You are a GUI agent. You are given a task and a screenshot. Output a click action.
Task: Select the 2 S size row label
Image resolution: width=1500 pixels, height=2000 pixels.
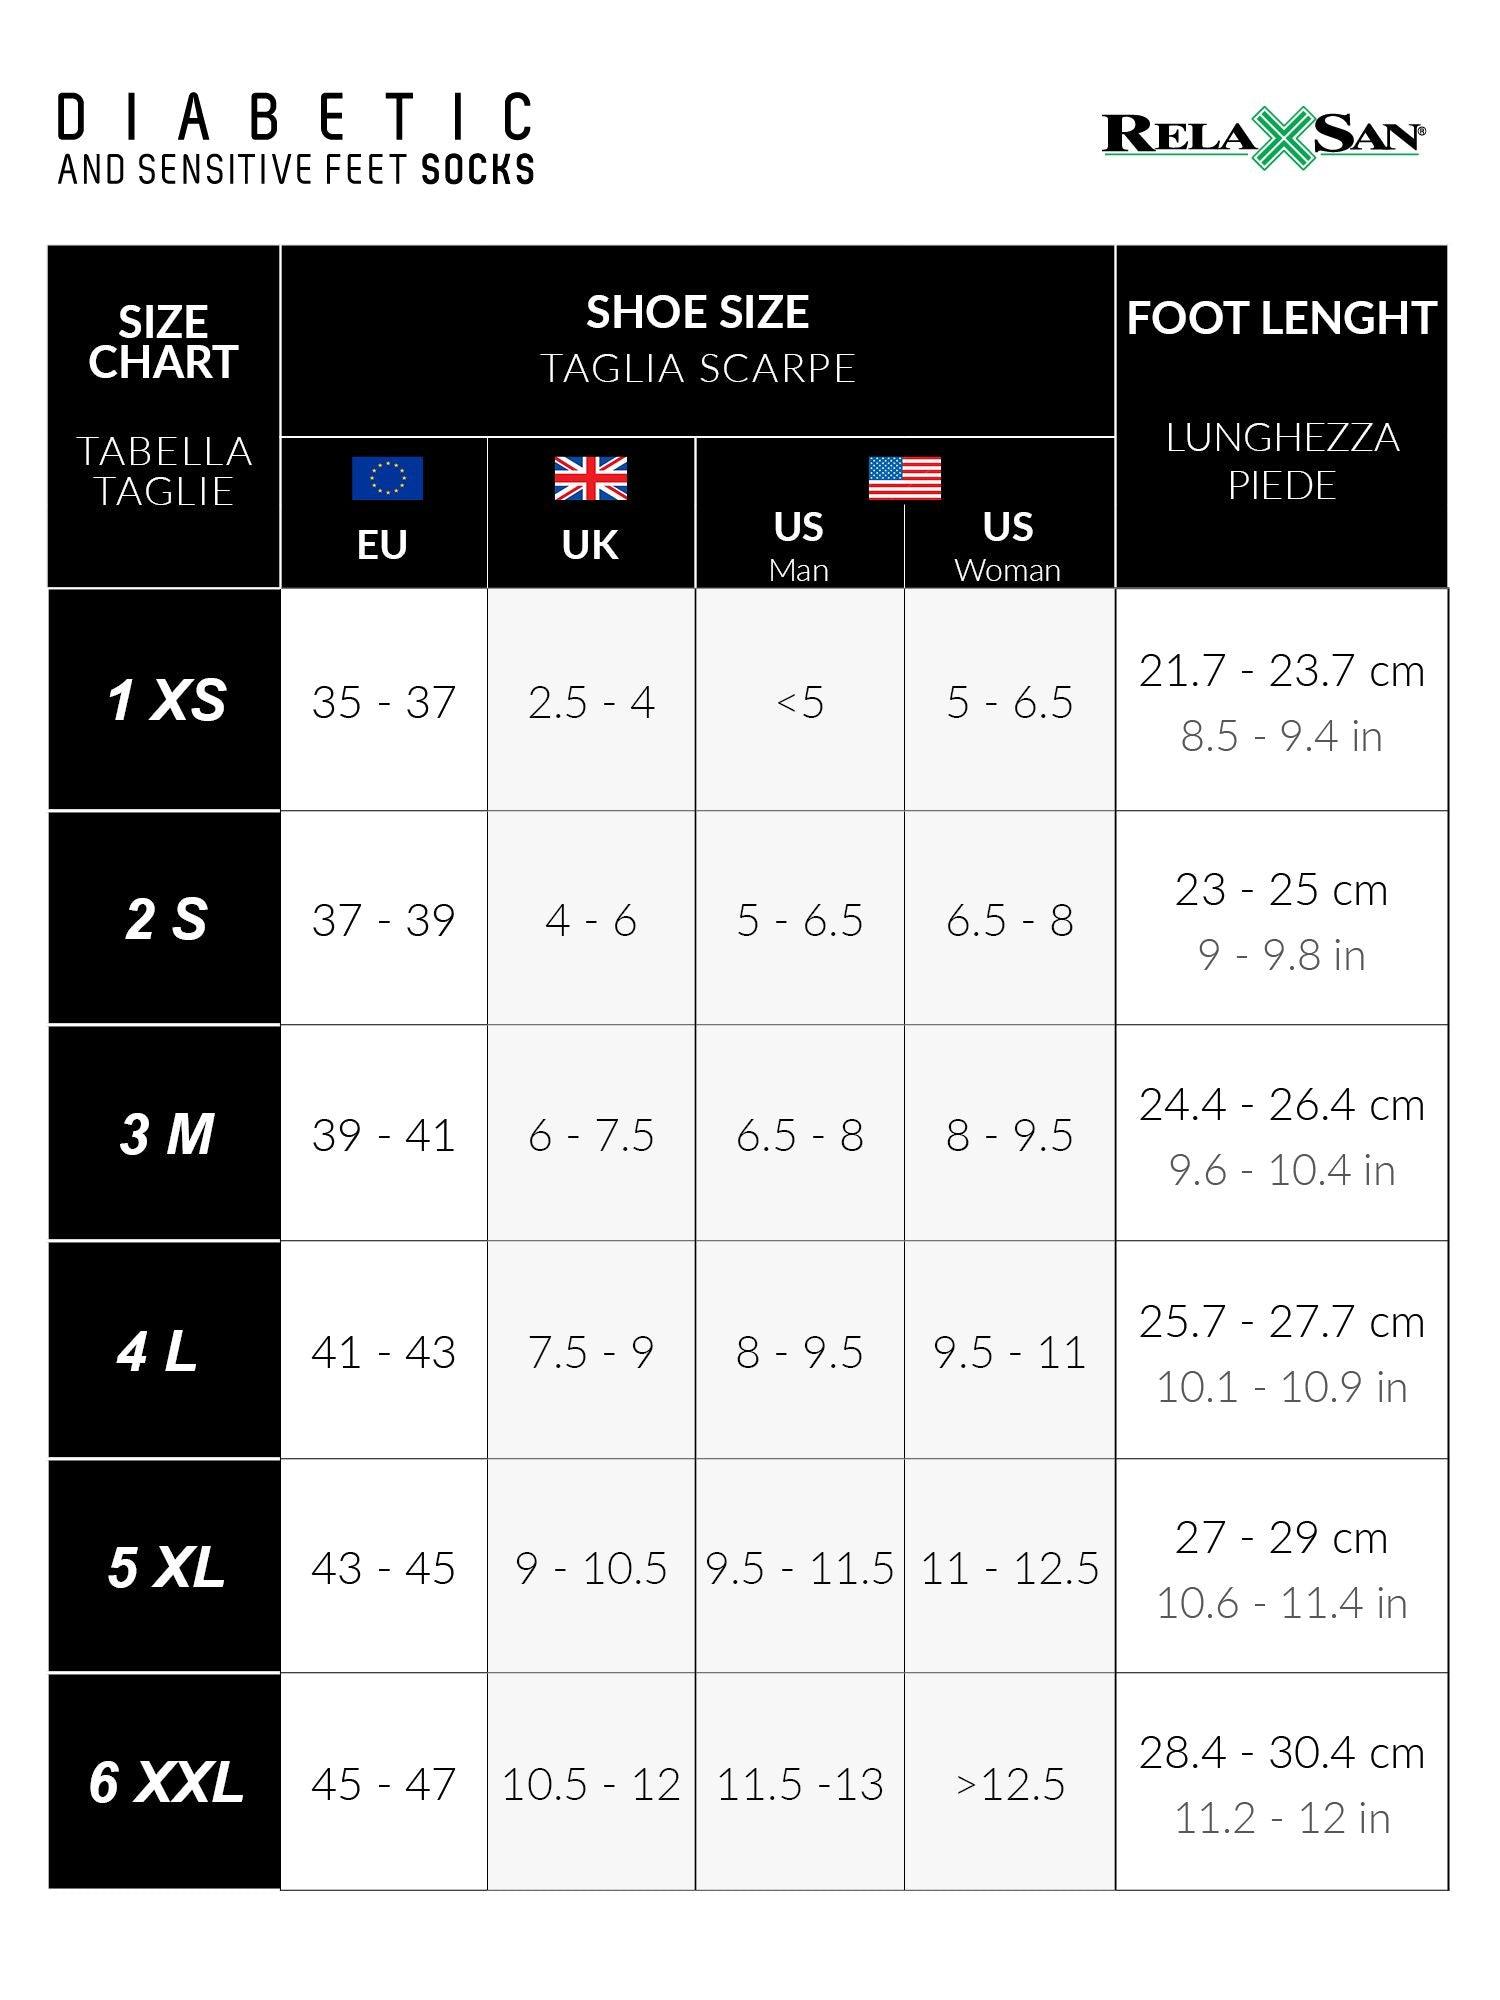click(165, 919)
